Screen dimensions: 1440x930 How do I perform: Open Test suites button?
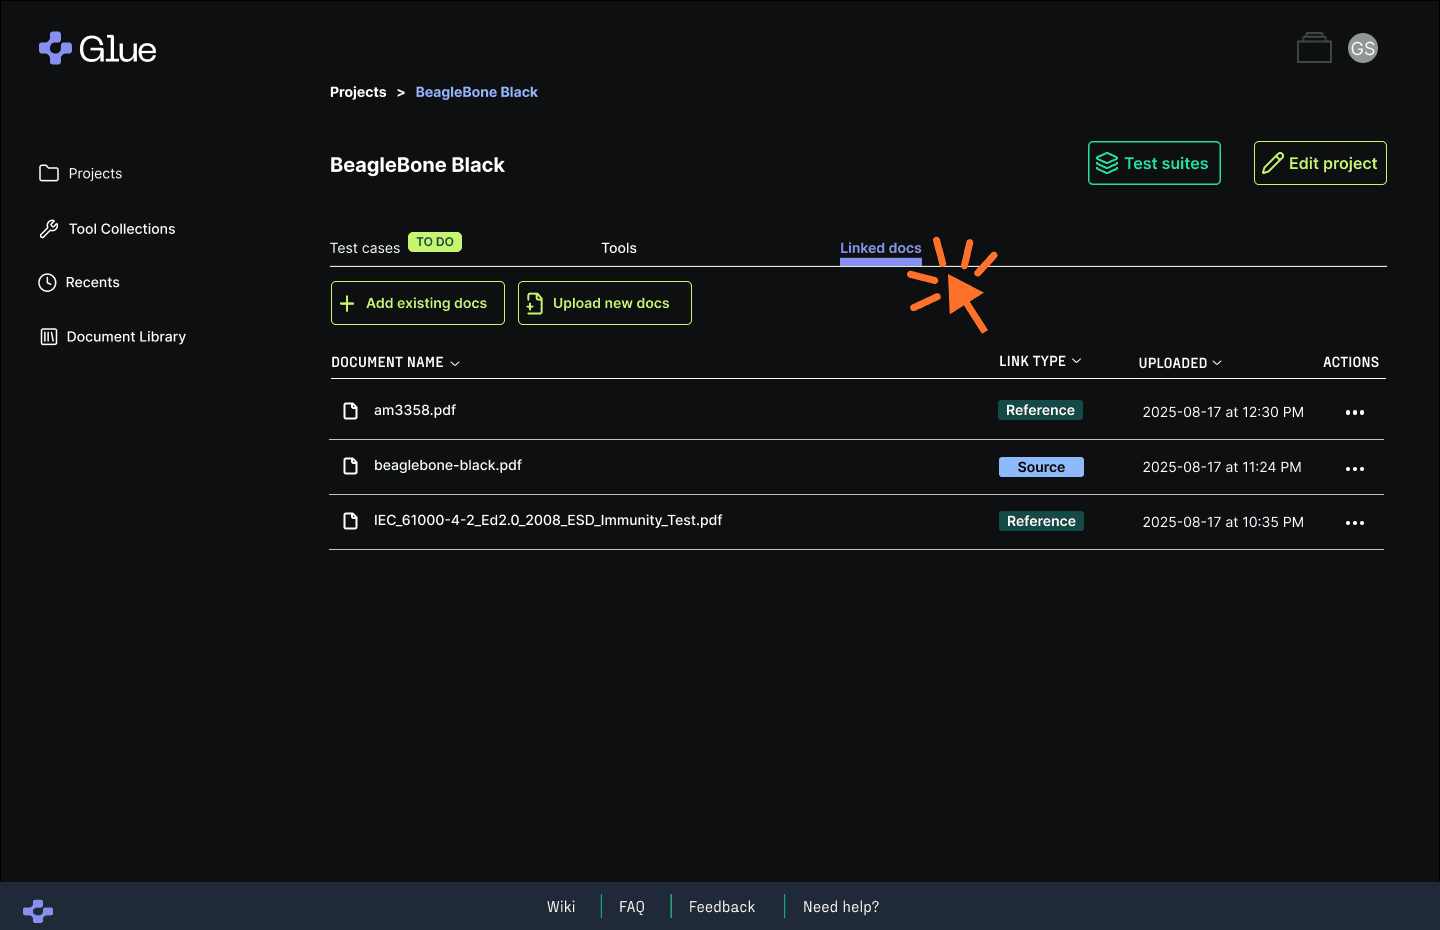(1154, 163)
